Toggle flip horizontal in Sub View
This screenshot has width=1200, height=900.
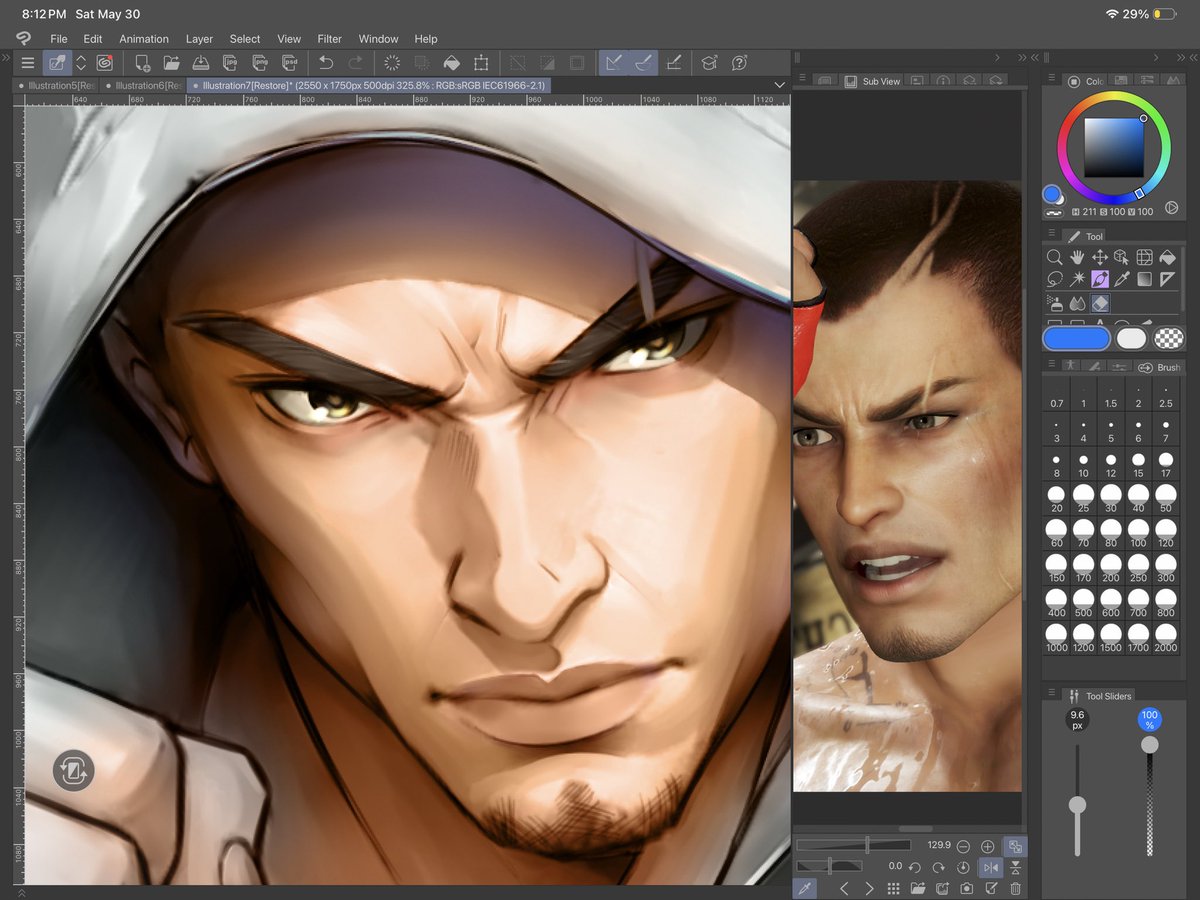(x=990, y=867)
